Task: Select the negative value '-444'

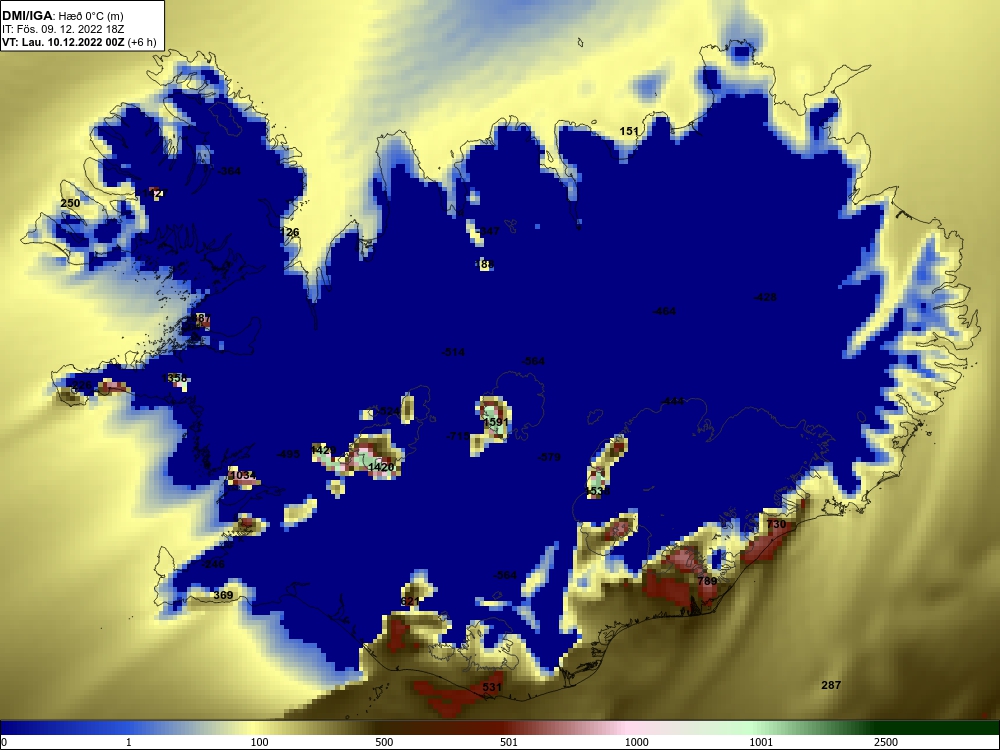Action: pyautogui.click(x=672, y=401)
